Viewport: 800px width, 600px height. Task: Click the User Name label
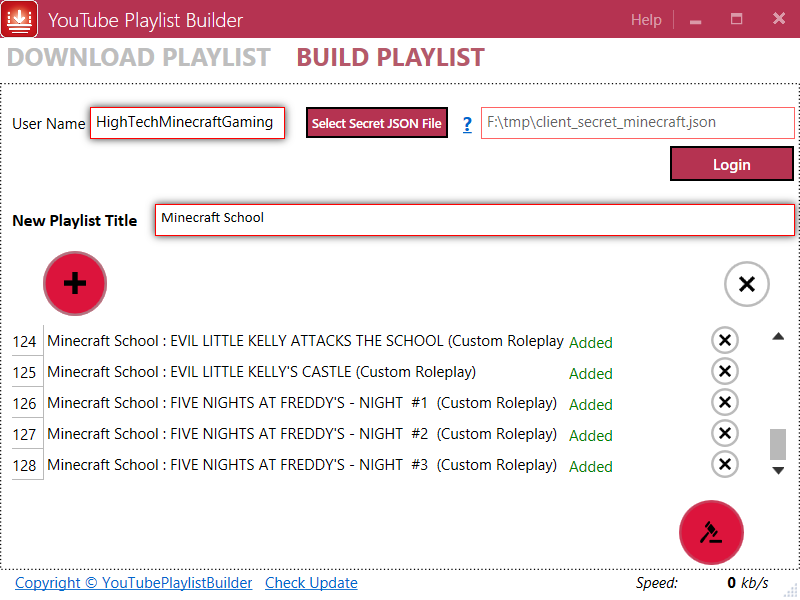[x=48, y=123]
